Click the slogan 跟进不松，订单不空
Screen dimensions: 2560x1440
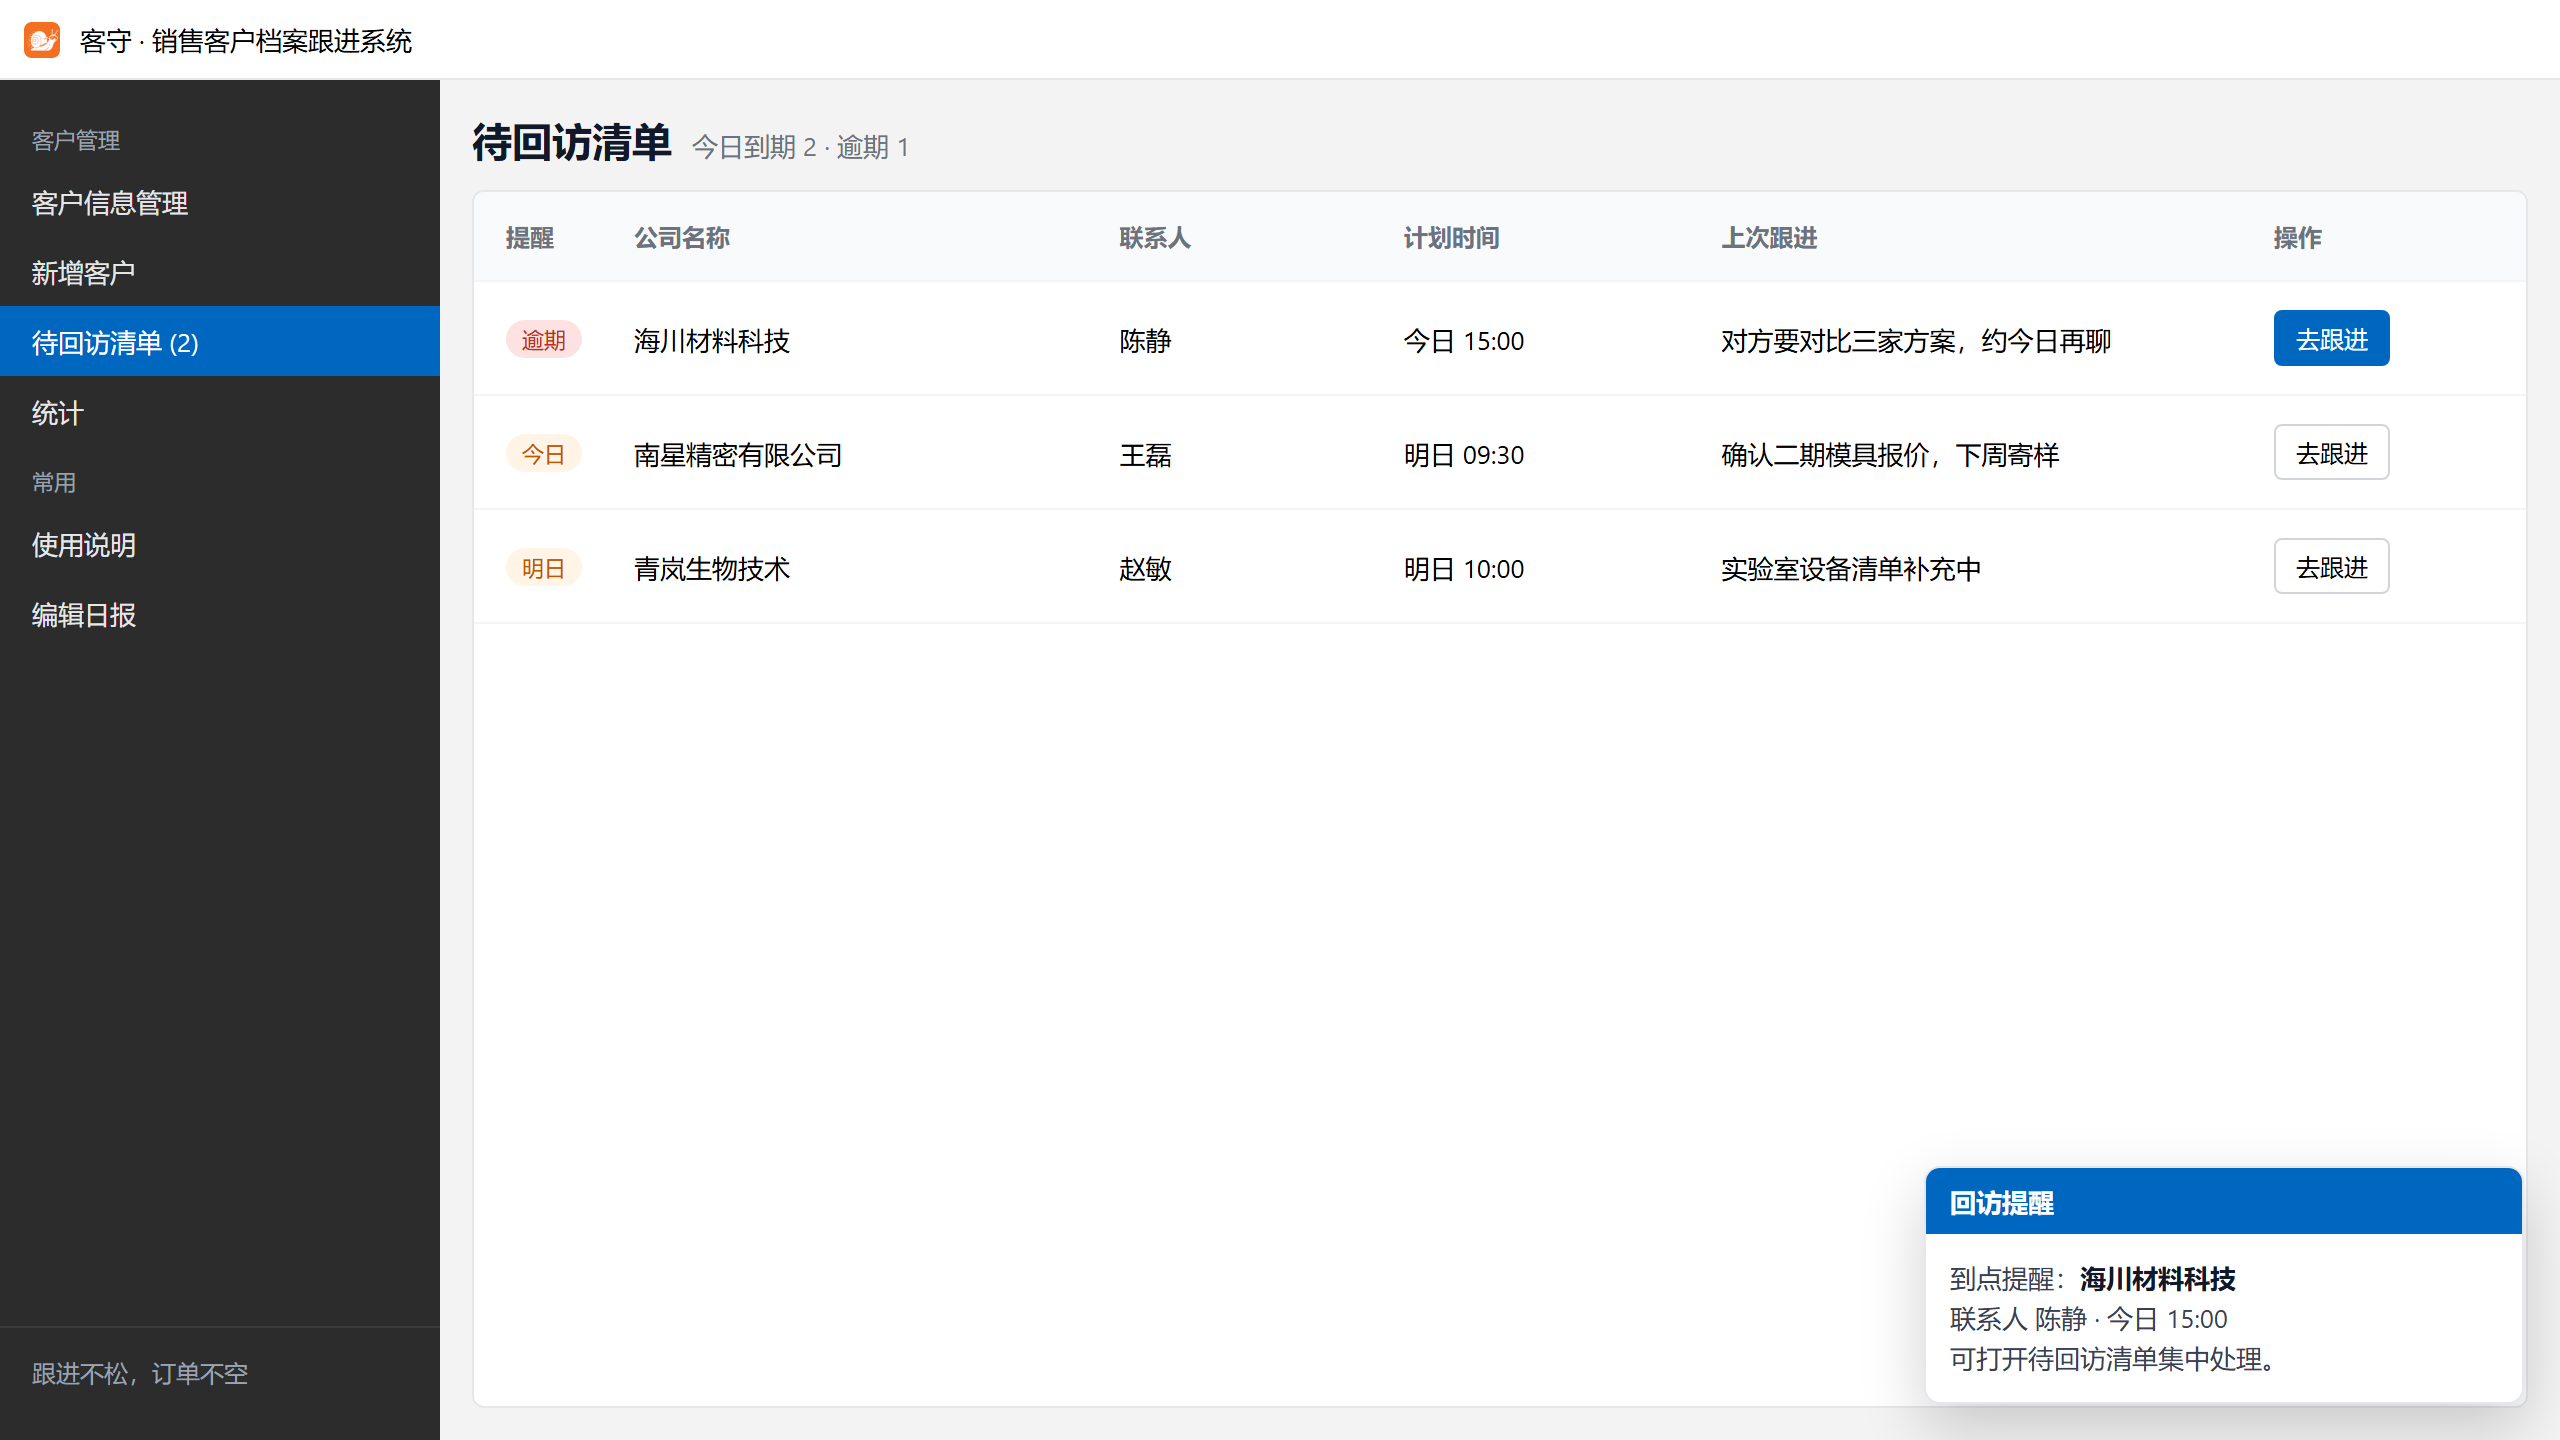140,1373
